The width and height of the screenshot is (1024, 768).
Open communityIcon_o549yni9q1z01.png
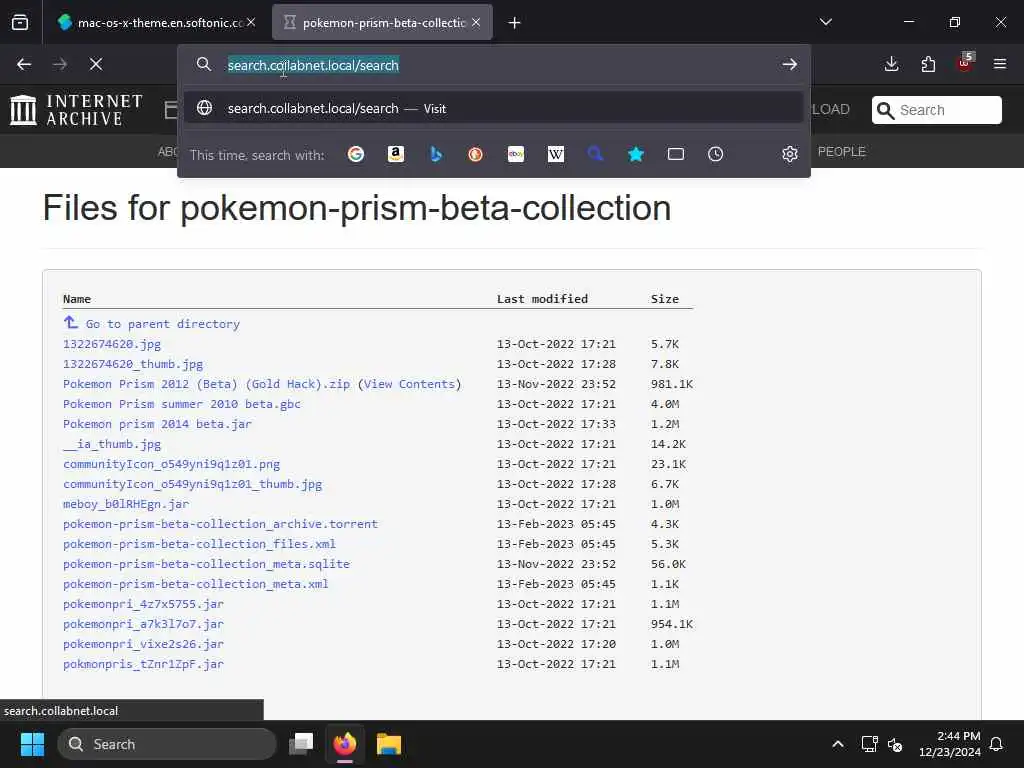point(171,464)
